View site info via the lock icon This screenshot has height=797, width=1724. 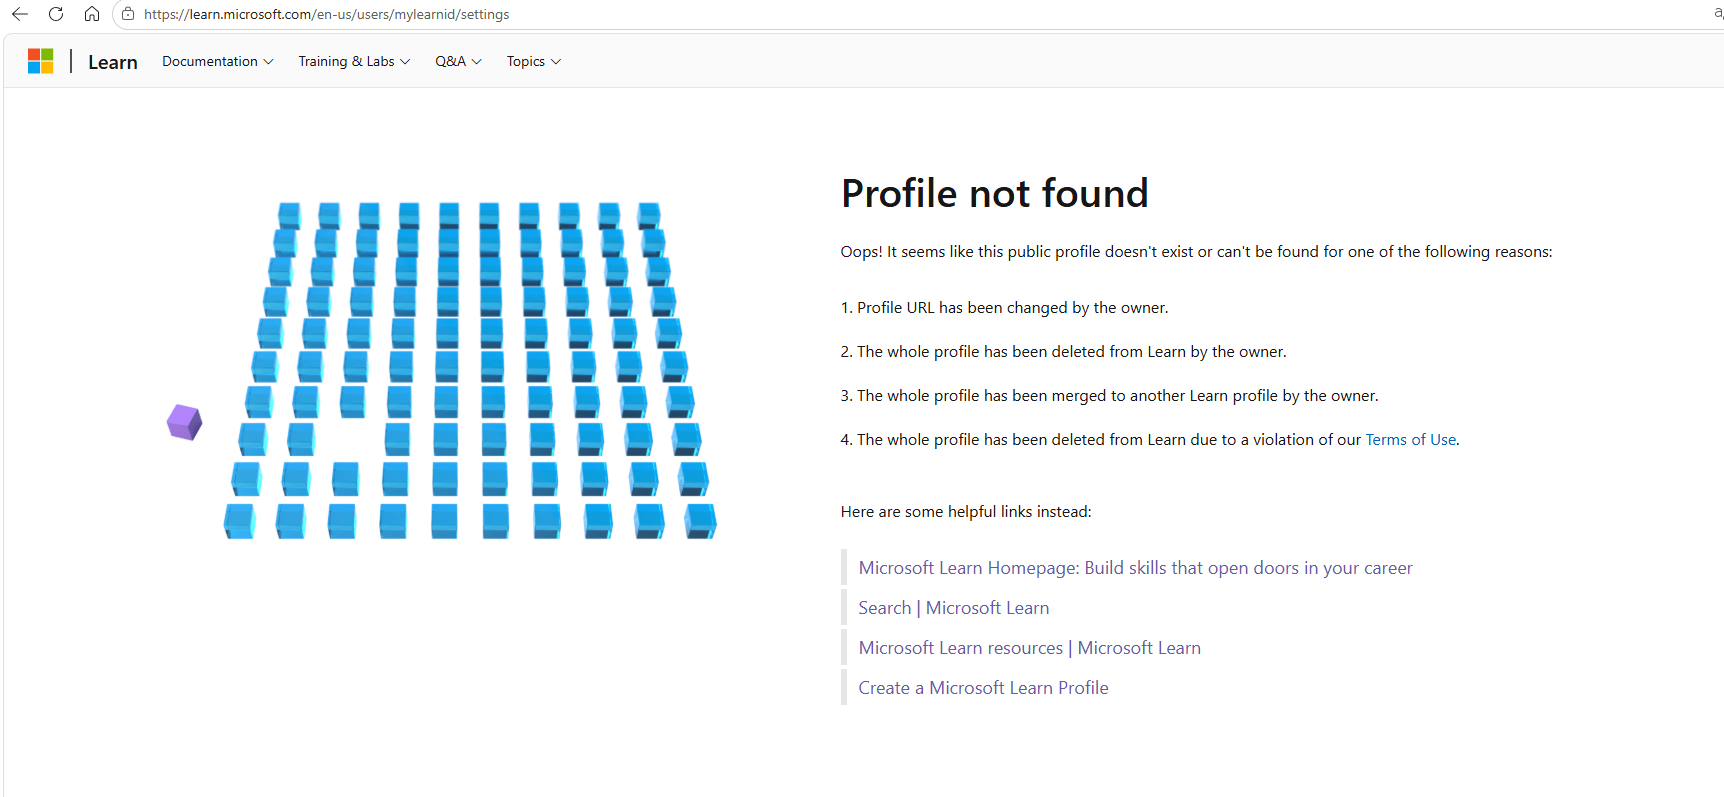tap(128, 14)
